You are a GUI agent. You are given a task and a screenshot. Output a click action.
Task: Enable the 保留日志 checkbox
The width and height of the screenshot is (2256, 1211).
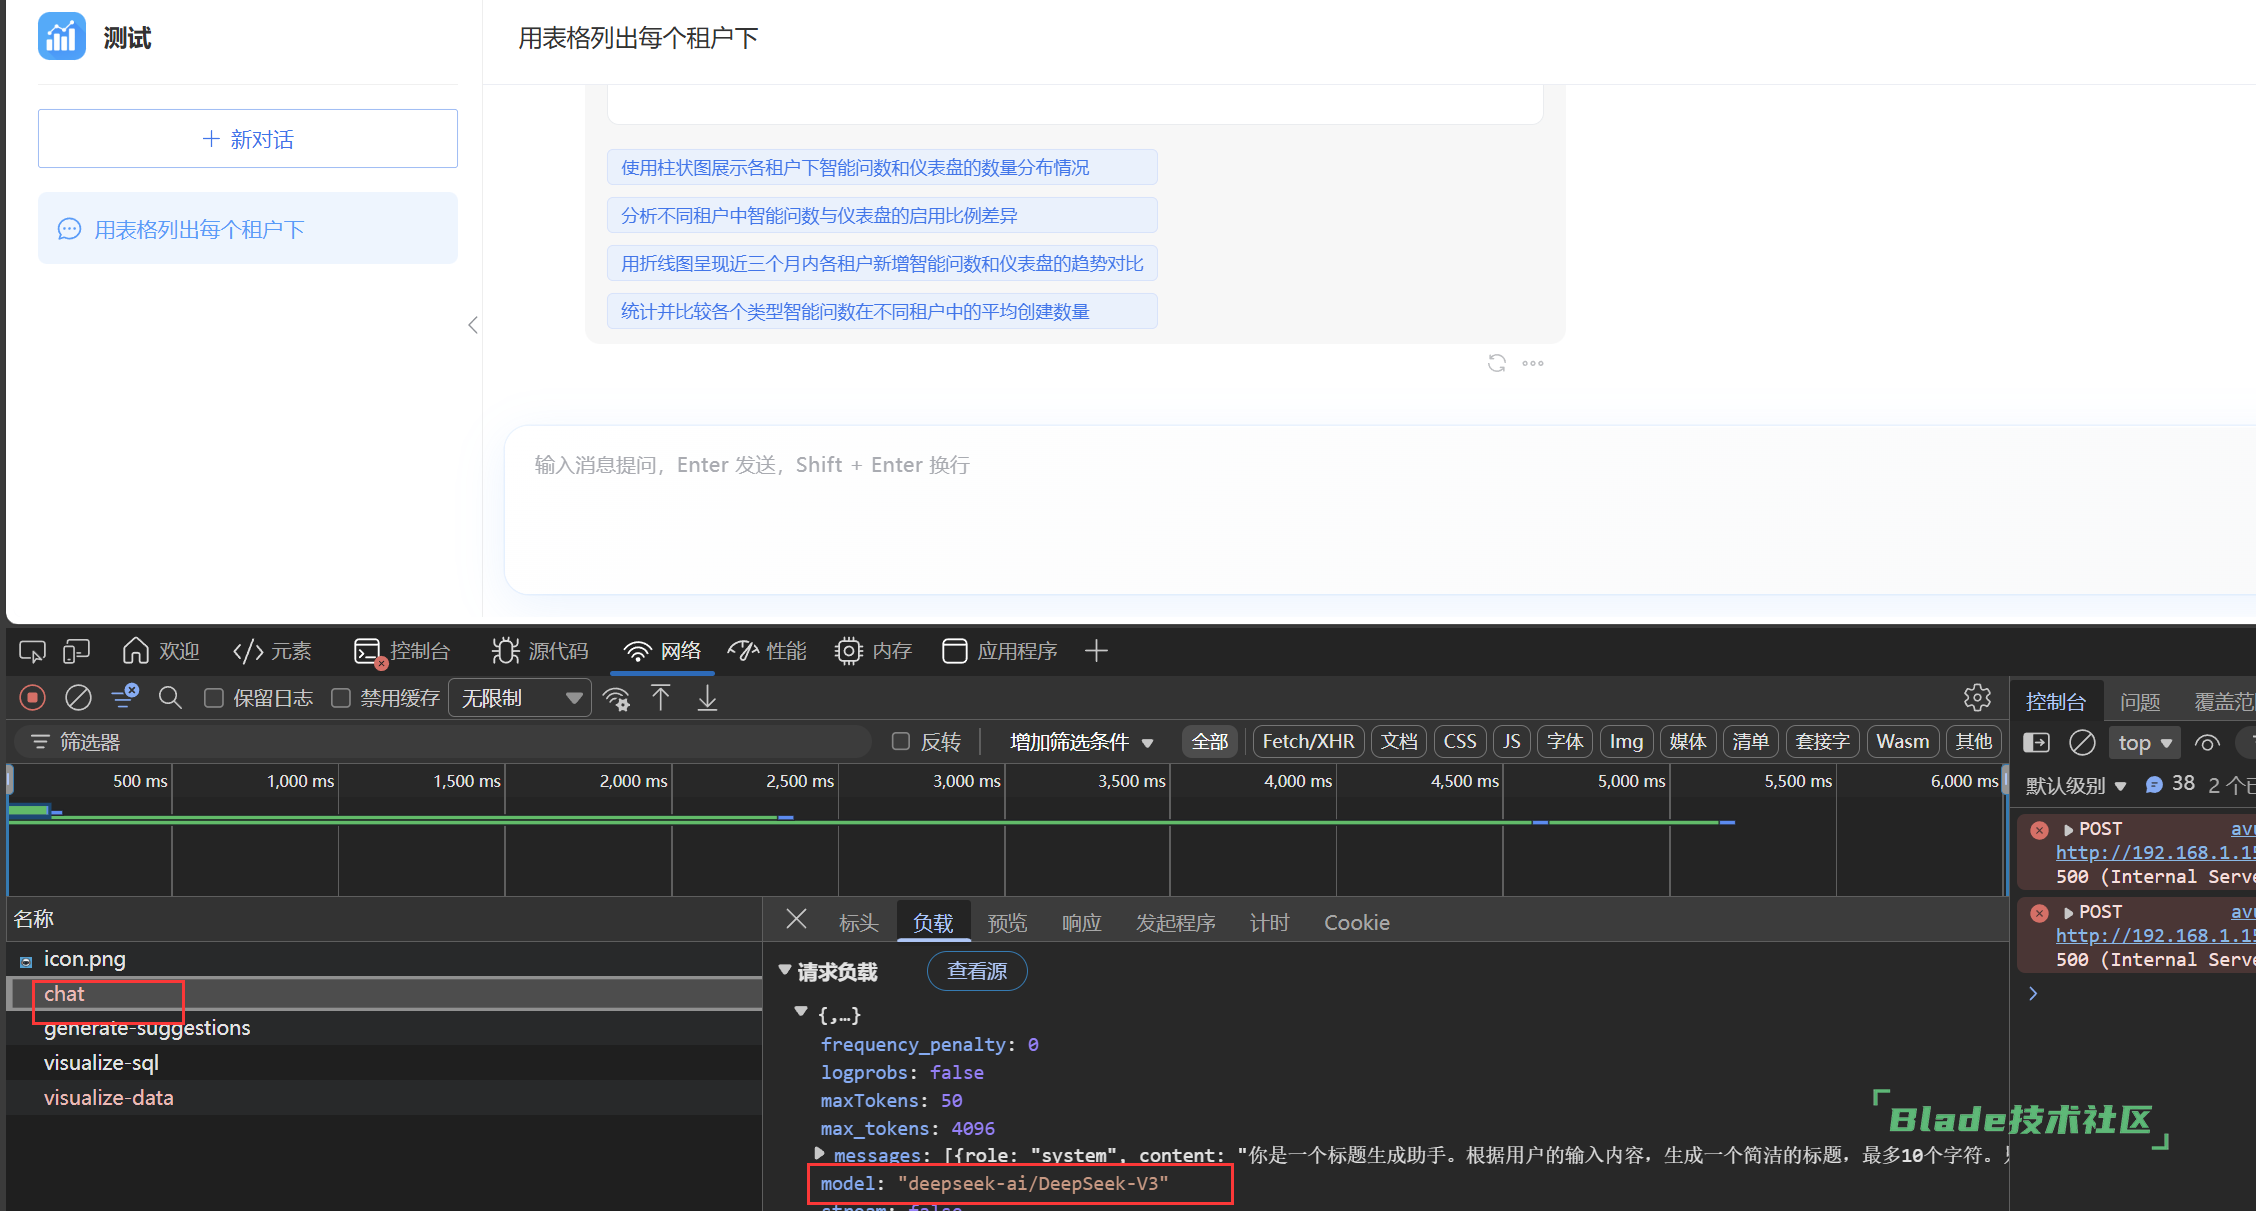[x=214, y=698]
